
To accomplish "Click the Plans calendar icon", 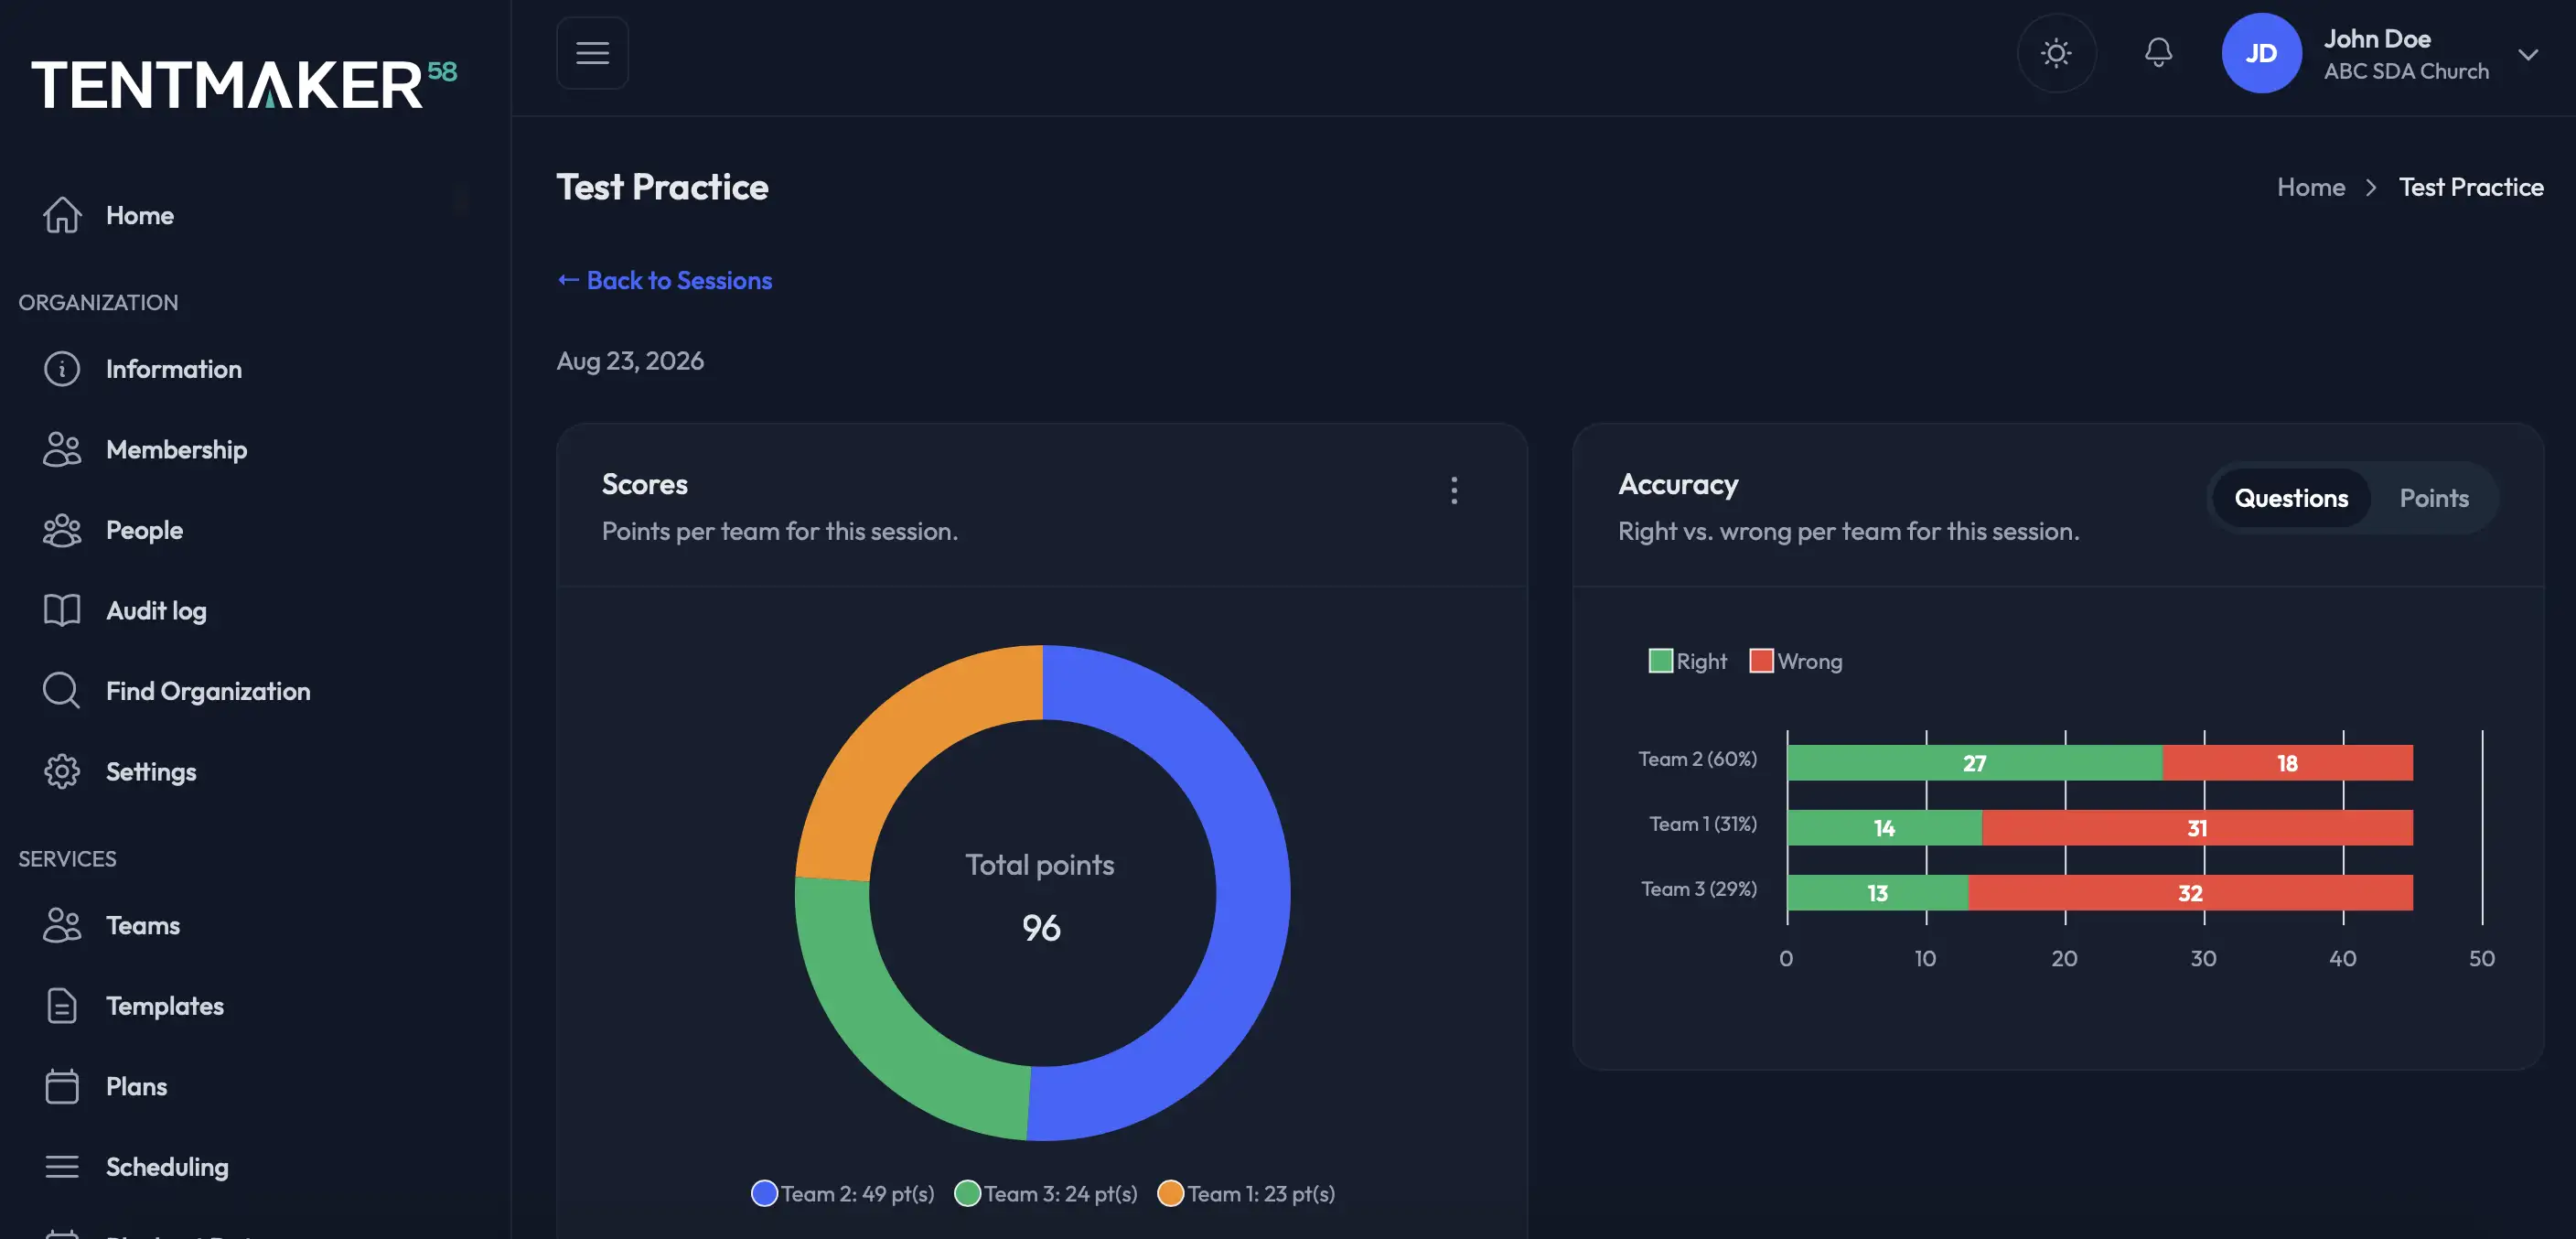I will pyautogui.click(x=62, y=1086).
